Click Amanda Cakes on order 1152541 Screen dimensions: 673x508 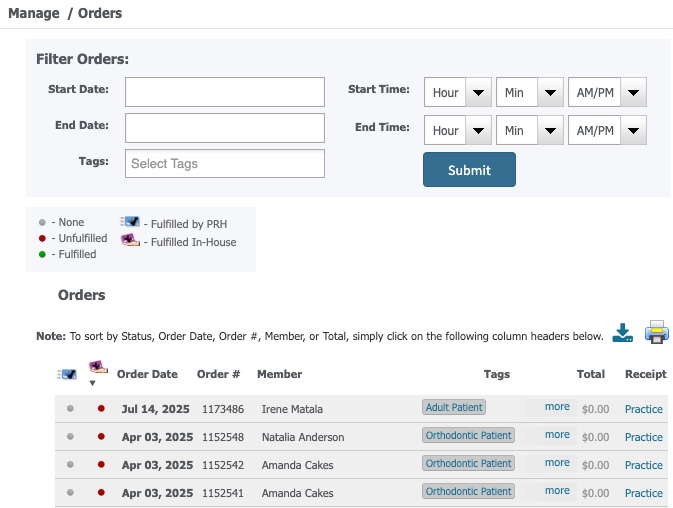(x=297, y=493)
